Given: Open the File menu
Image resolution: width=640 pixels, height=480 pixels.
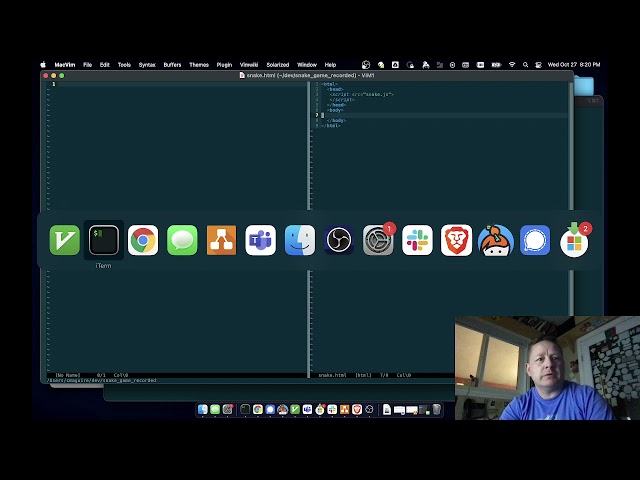Looking at the screenshot, I should pyautogui.click(x=87, y=64).
